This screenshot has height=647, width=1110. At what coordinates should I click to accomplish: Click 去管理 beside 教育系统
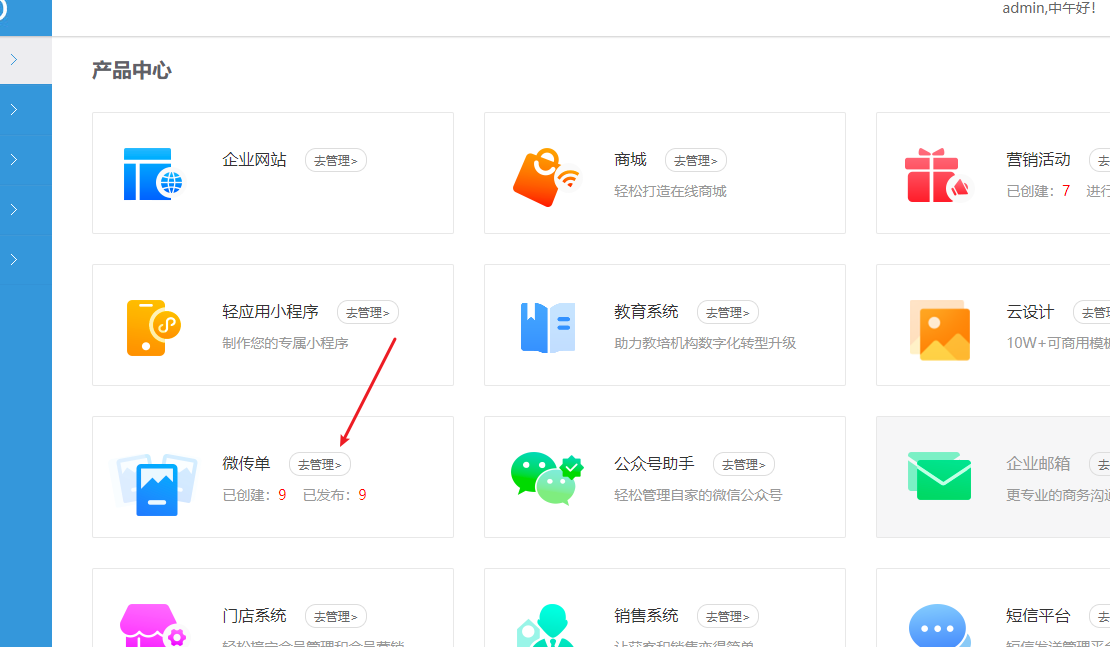(728, 312)
